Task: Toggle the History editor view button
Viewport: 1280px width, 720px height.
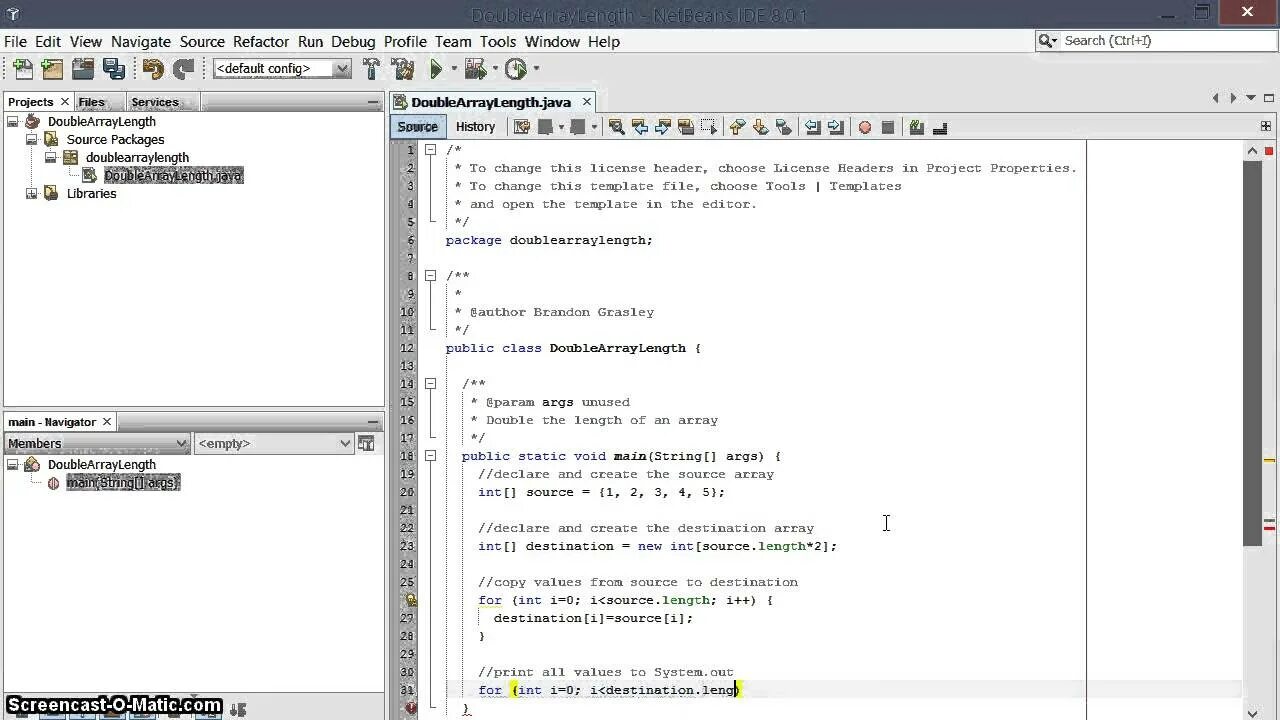Action: 475,127
